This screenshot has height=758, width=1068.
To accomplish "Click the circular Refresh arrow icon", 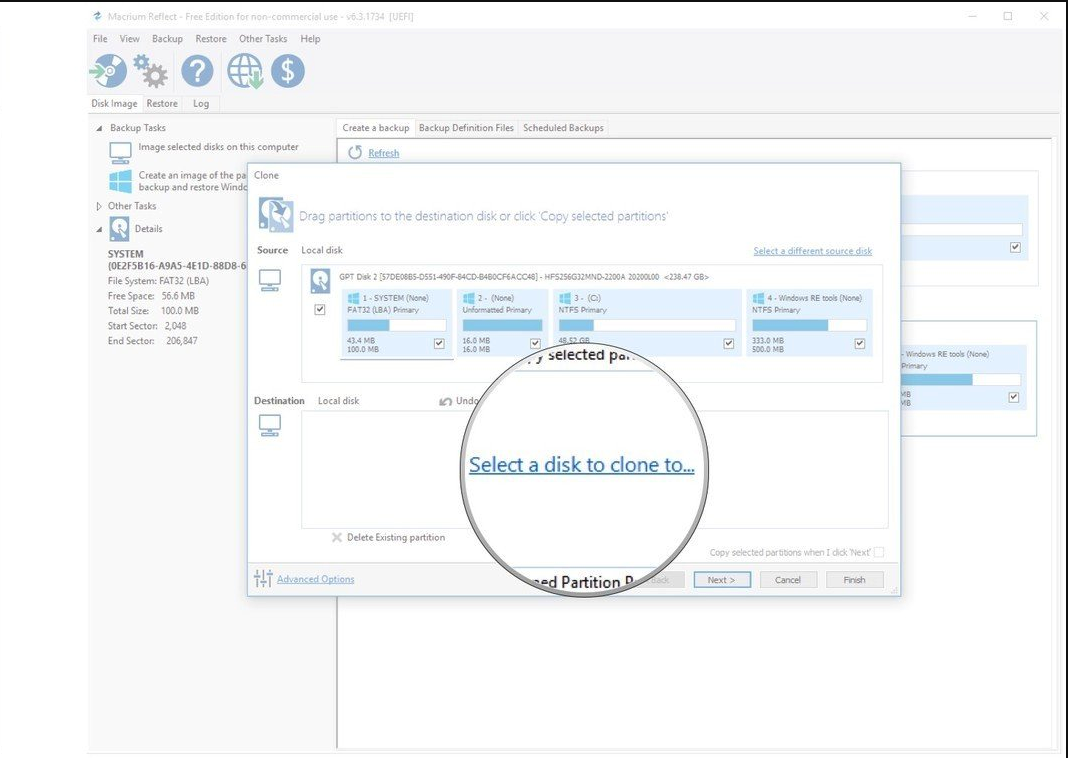I will coord(355,153).
